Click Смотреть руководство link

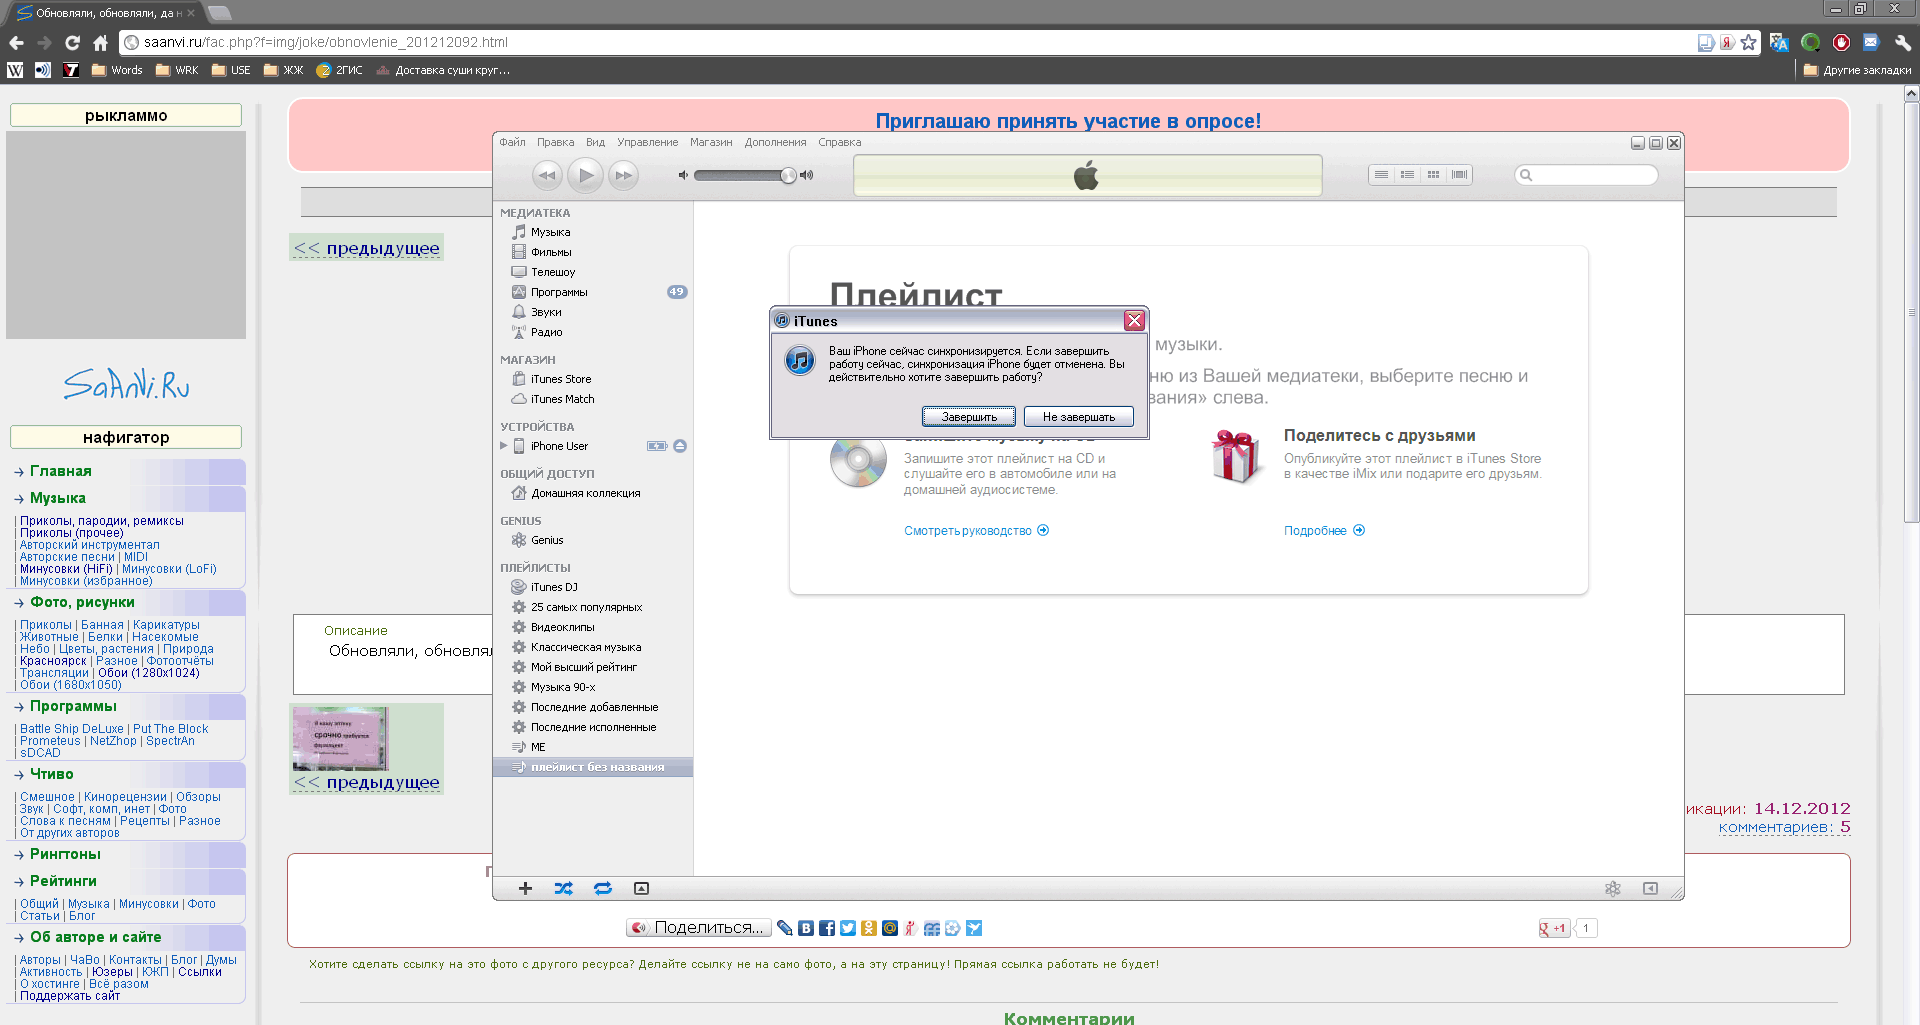pyautogui.click(x=976, y=531)
